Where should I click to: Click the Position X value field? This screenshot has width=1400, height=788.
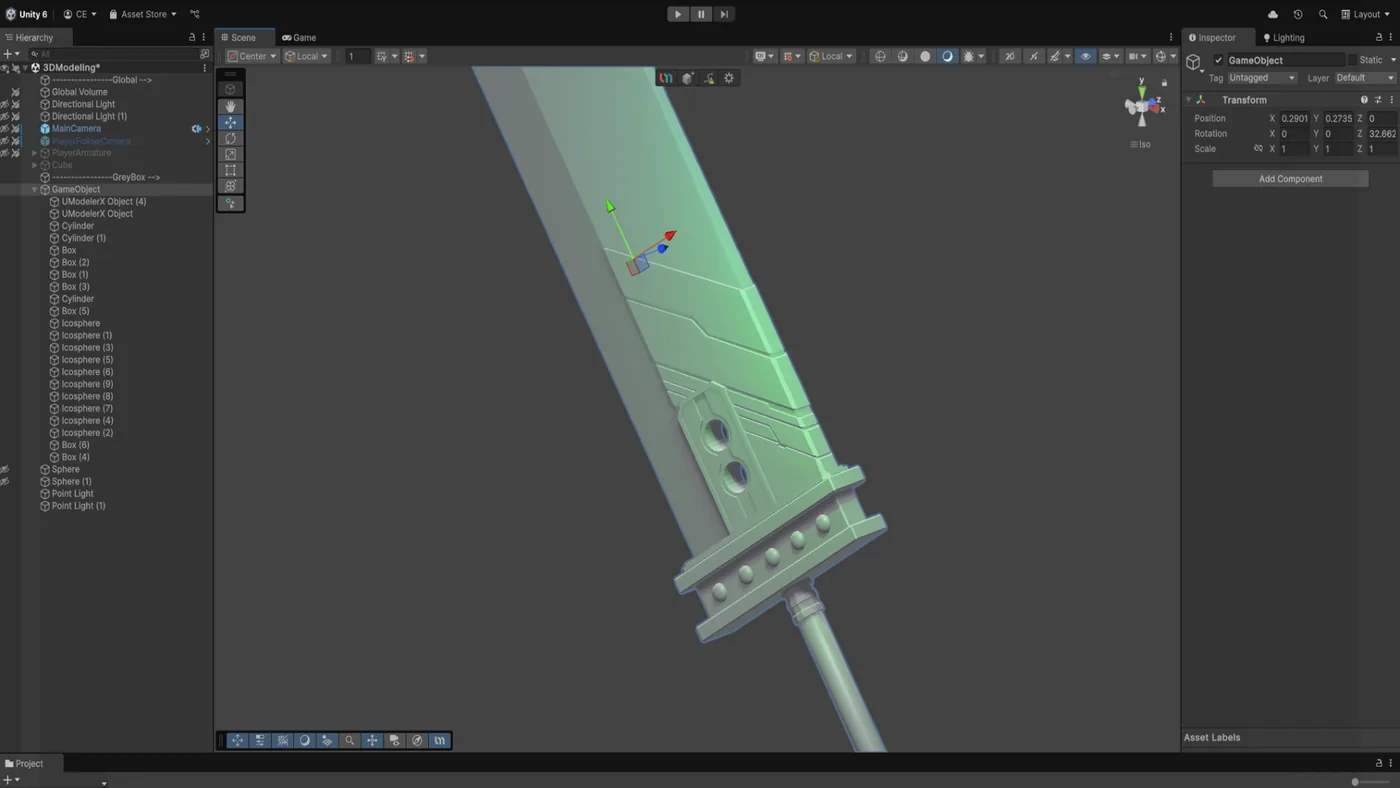point(1295,118)
